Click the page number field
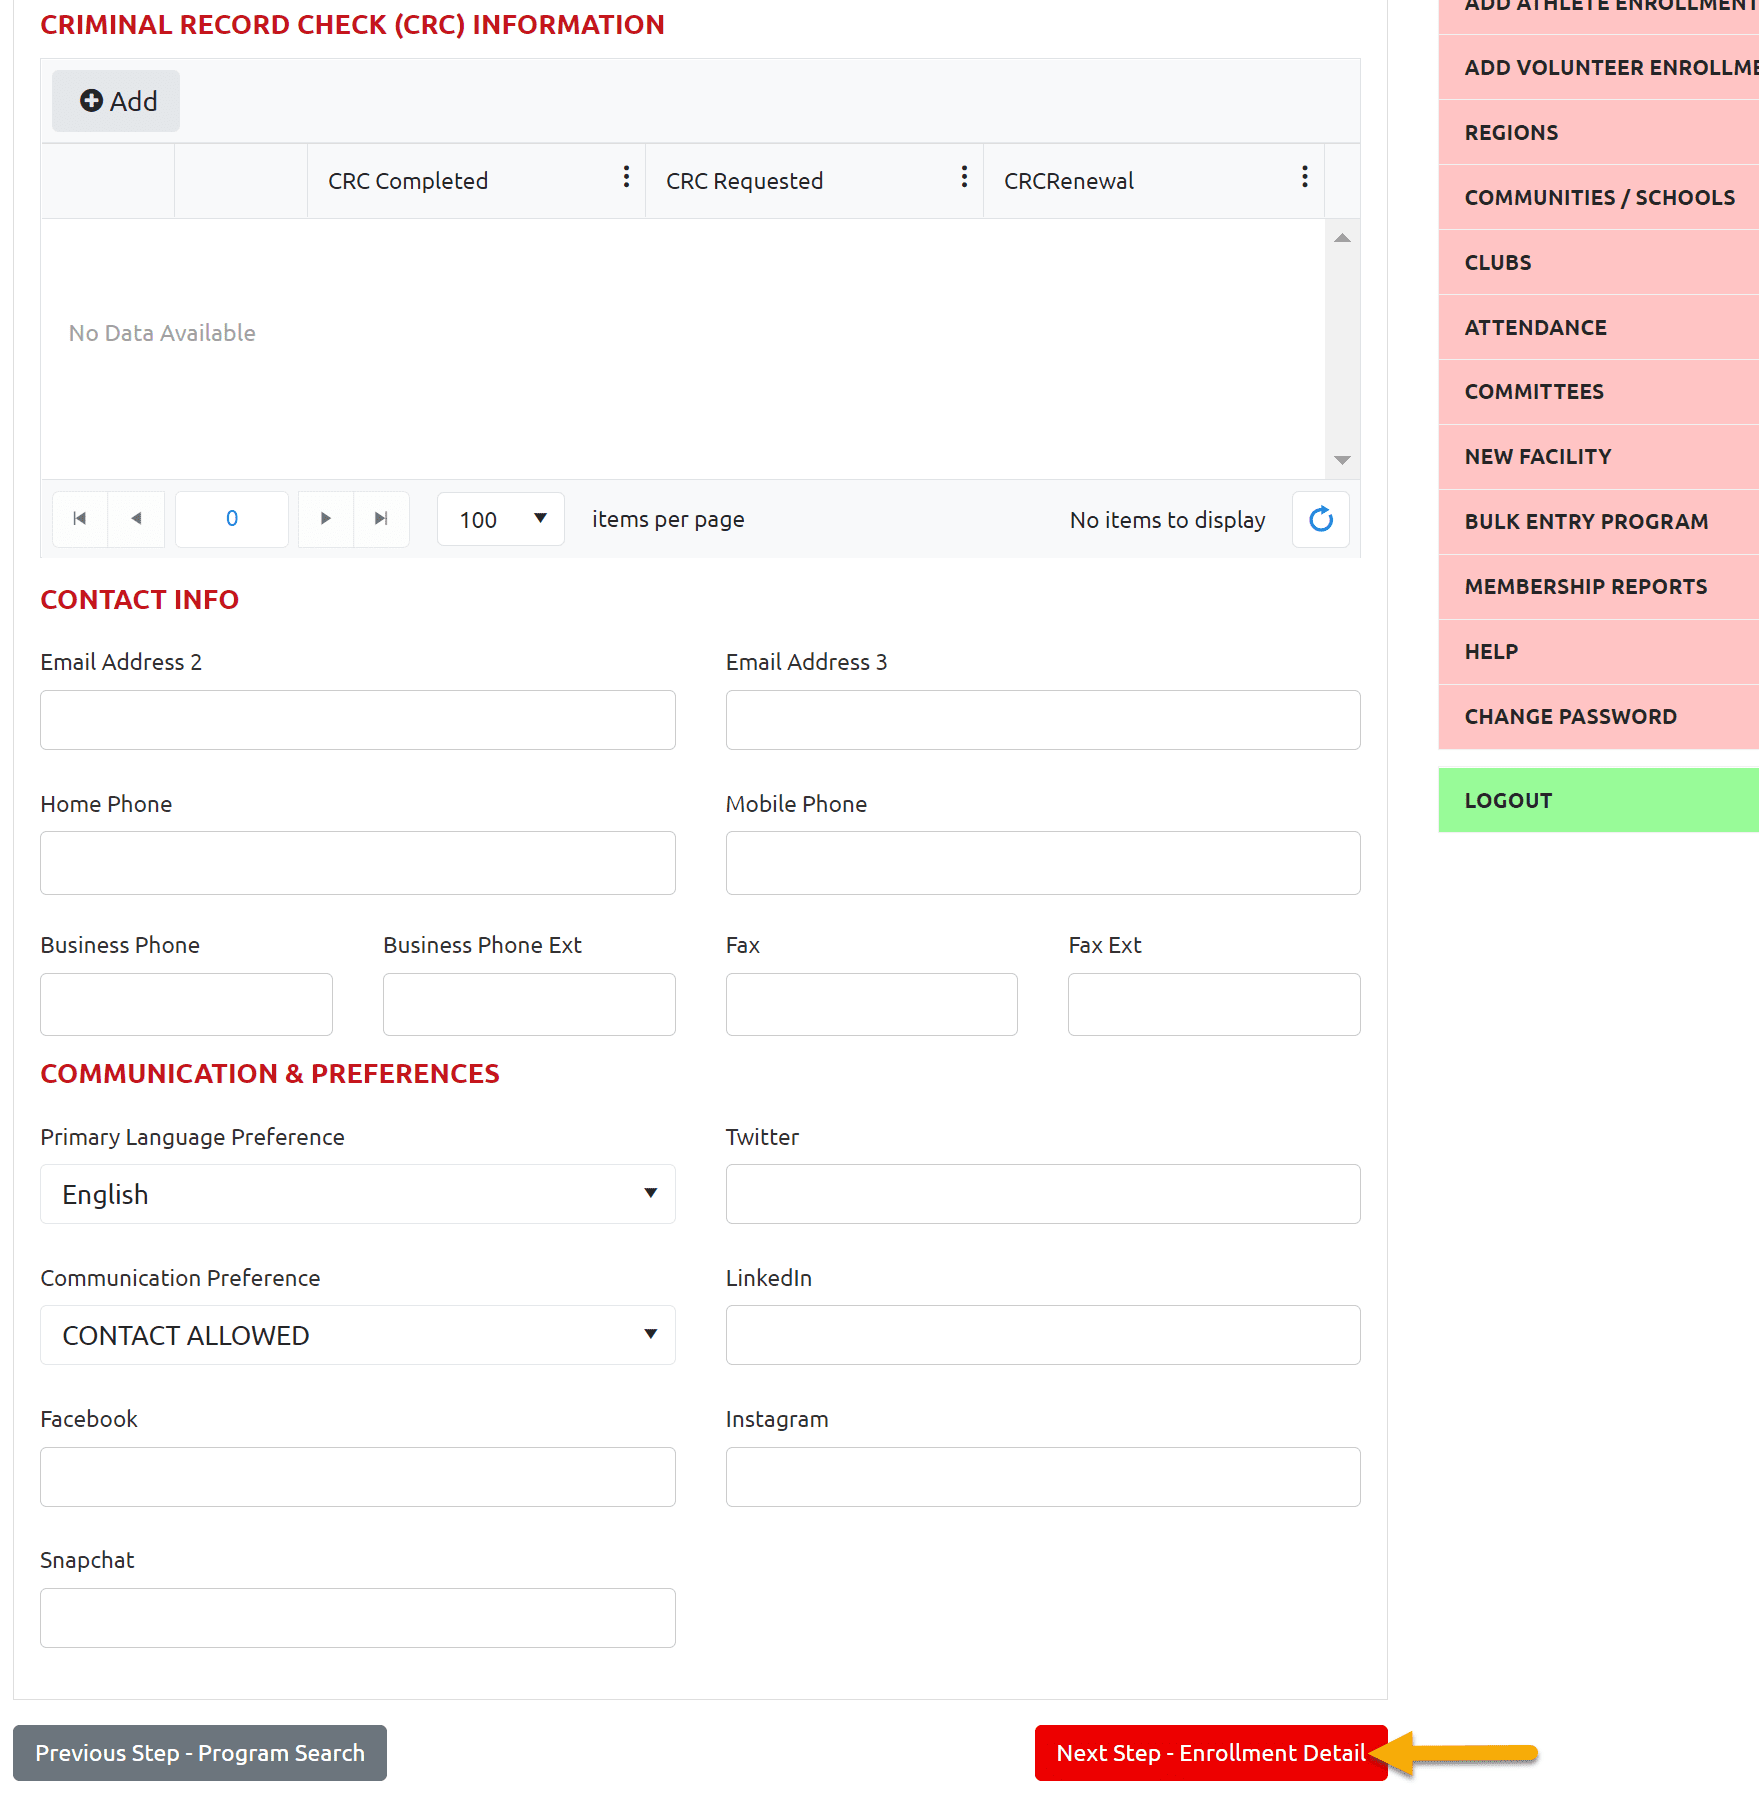The width and height of the screenshot is (1759, 1804). point(232,519)
